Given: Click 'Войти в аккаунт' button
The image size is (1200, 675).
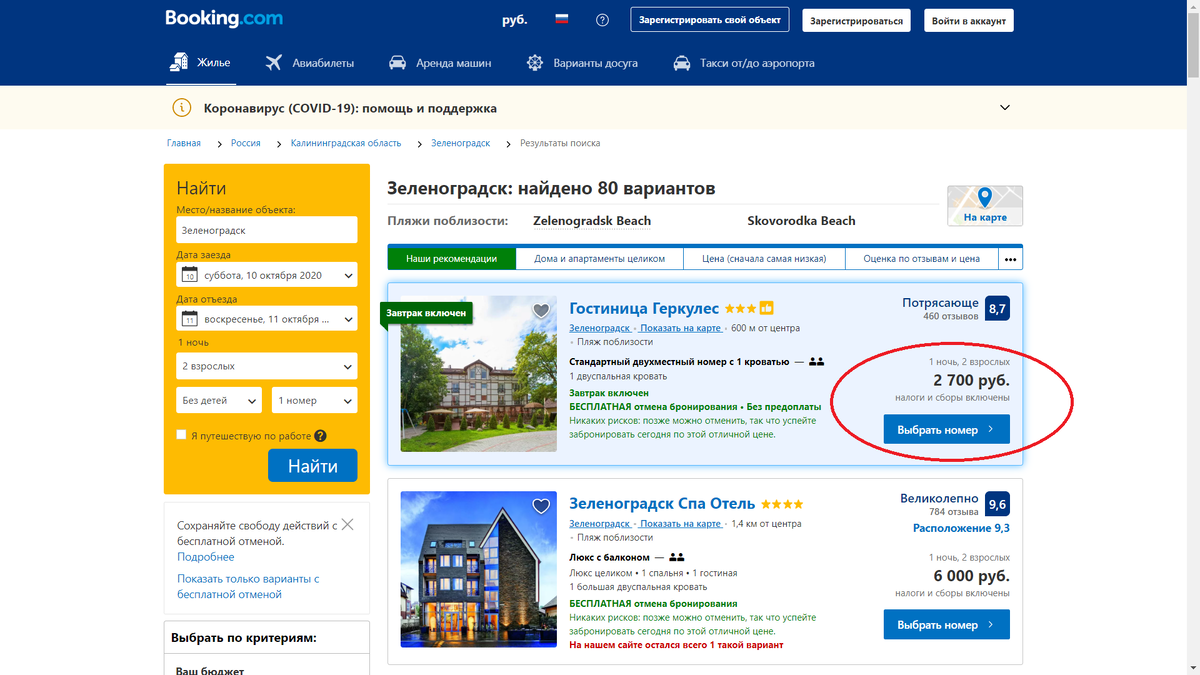Looking at the screenshot, I should pos(969,20).
